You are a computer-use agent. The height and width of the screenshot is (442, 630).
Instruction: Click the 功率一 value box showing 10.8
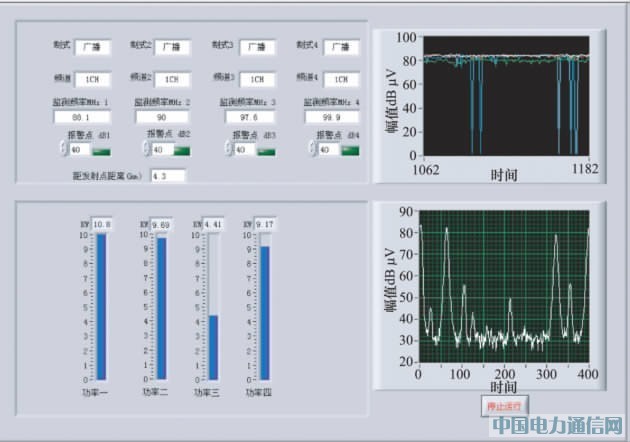(102, 224)
